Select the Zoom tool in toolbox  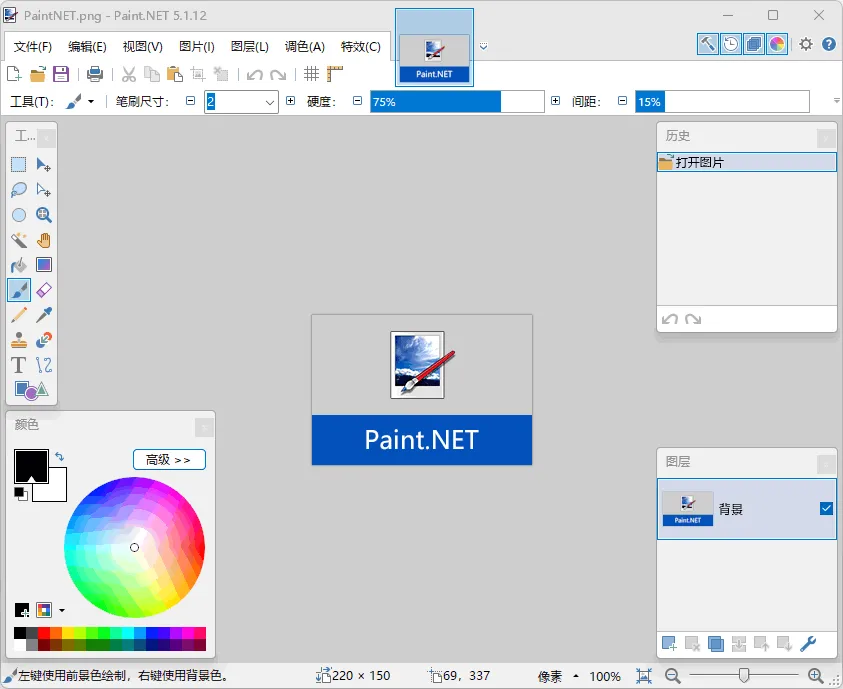point(44,214)
